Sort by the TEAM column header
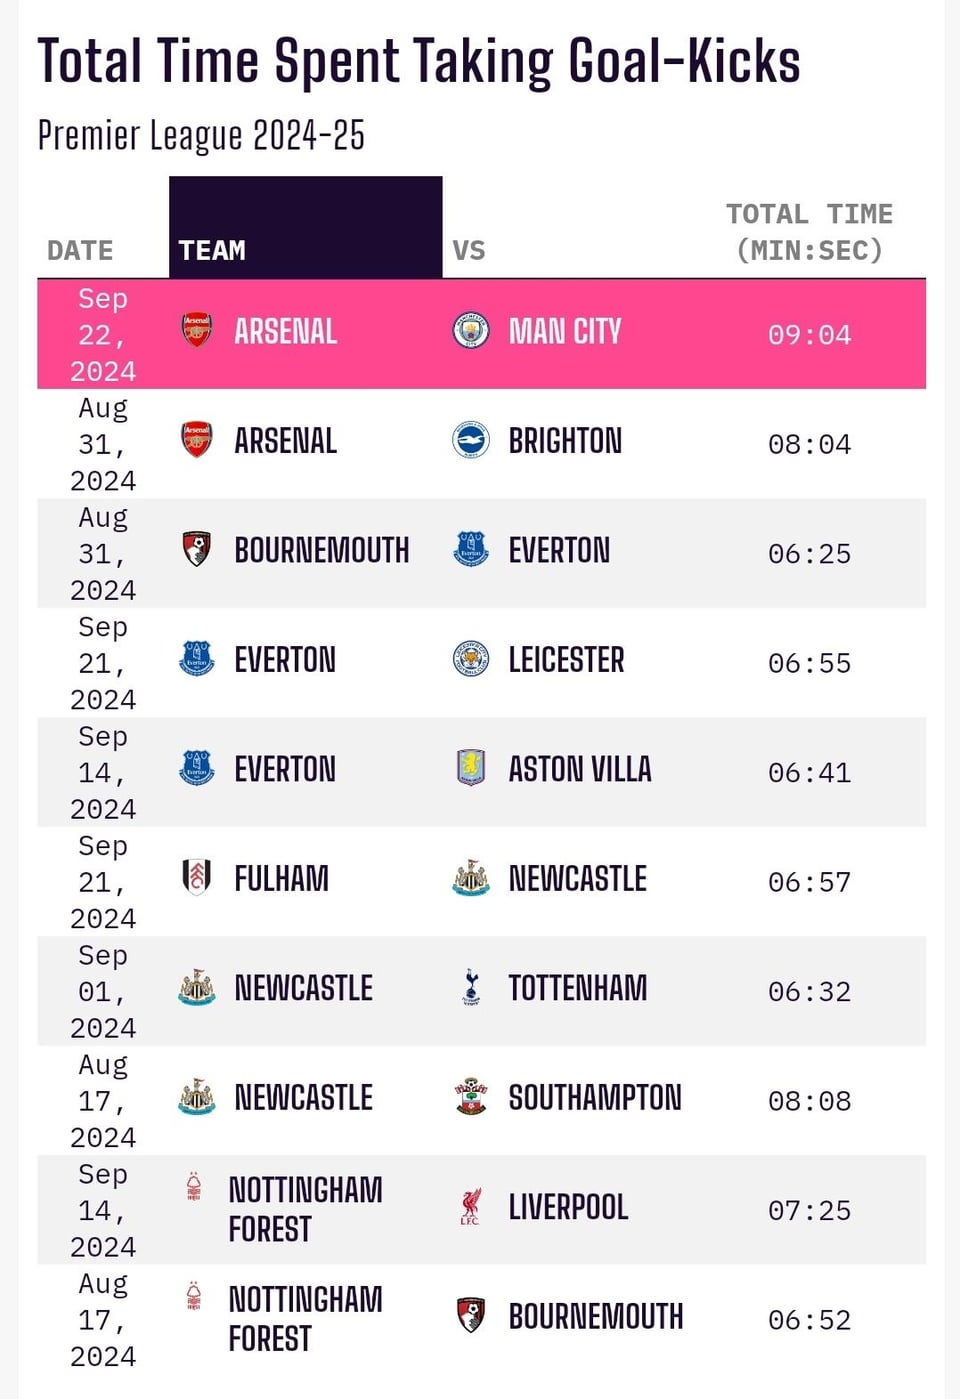The width and height of the screenshot is (960, 1399). 212,250
